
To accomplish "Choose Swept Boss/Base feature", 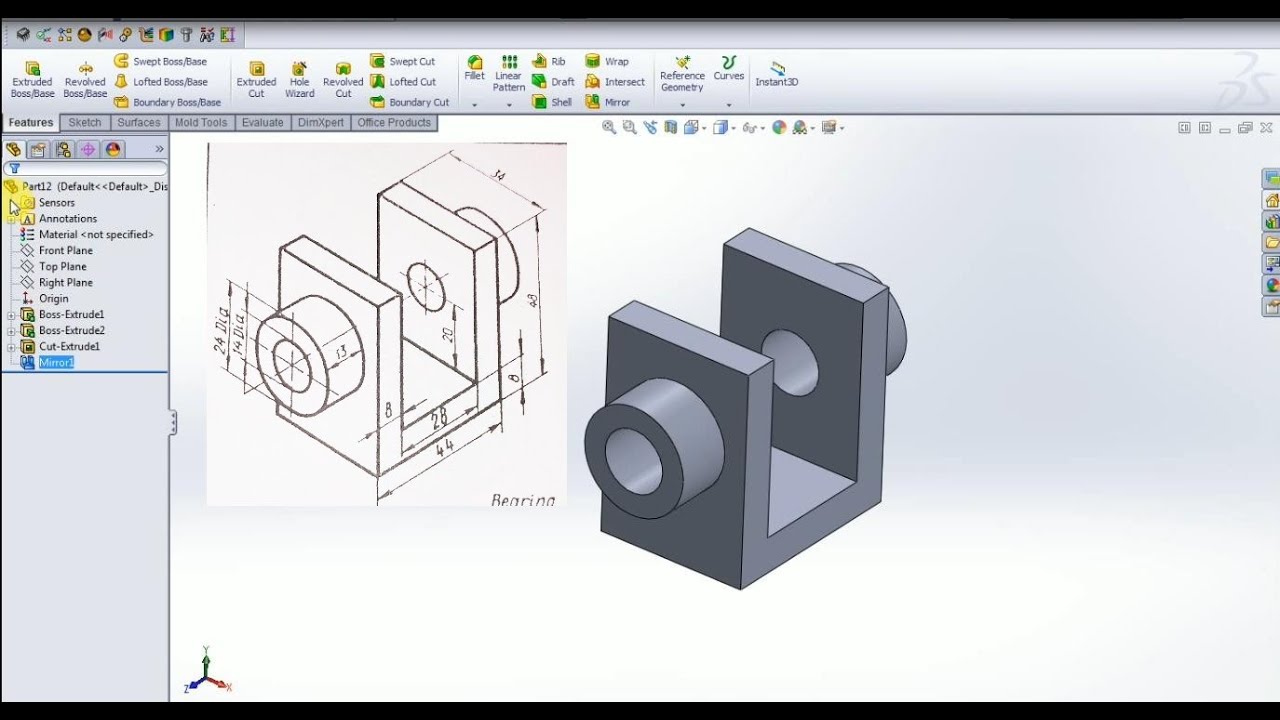I will click(x=161, y=61).
